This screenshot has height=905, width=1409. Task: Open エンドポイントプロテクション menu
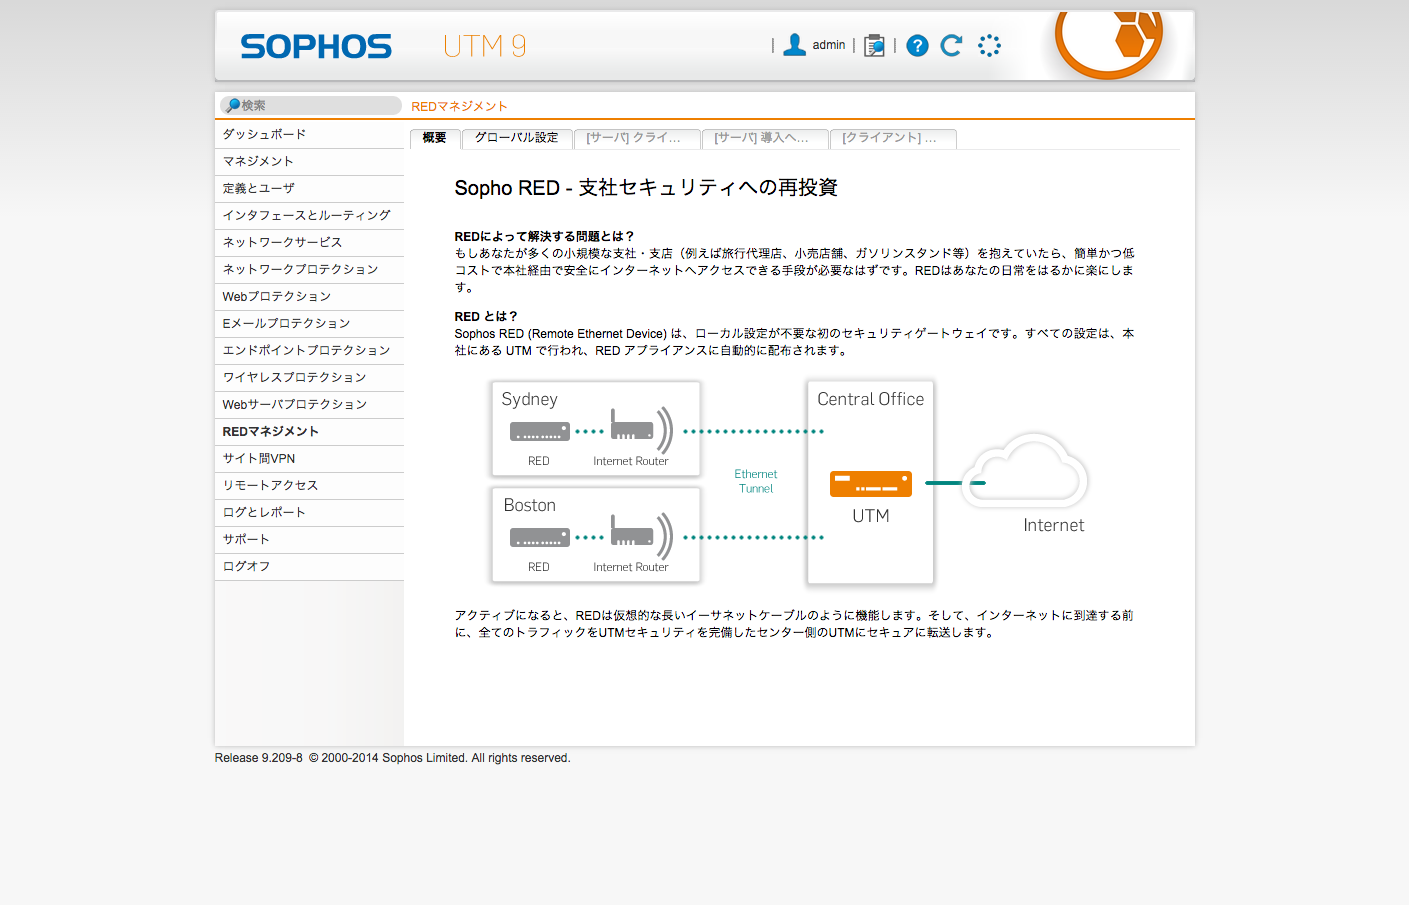pos(309,350)
